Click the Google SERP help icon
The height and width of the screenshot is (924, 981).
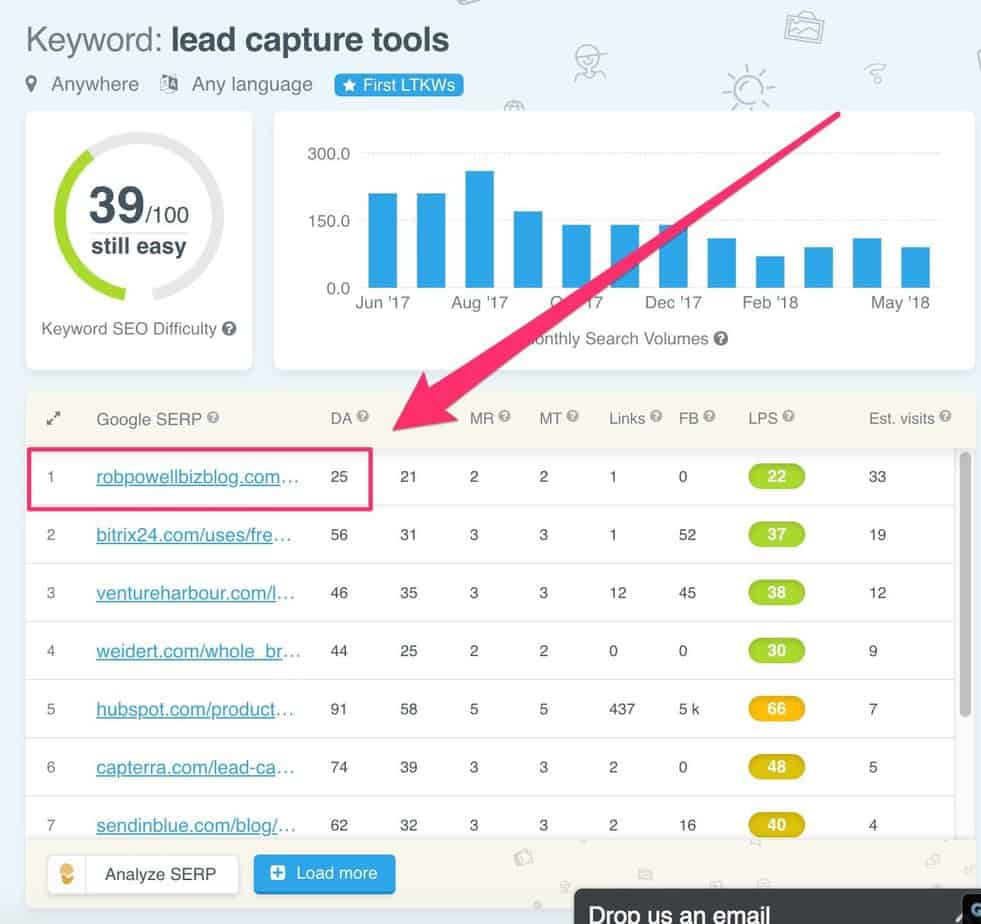(x=213, y=419)
